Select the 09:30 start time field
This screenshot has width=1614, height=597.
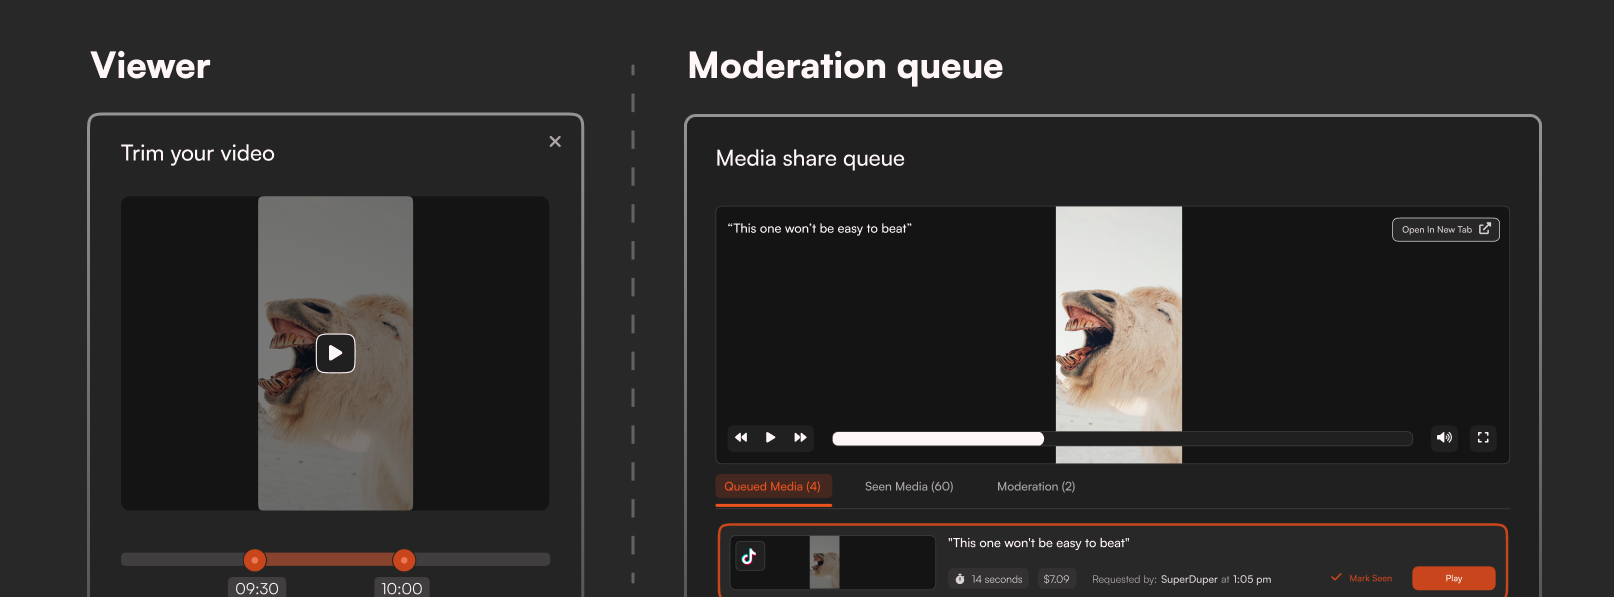257,588
